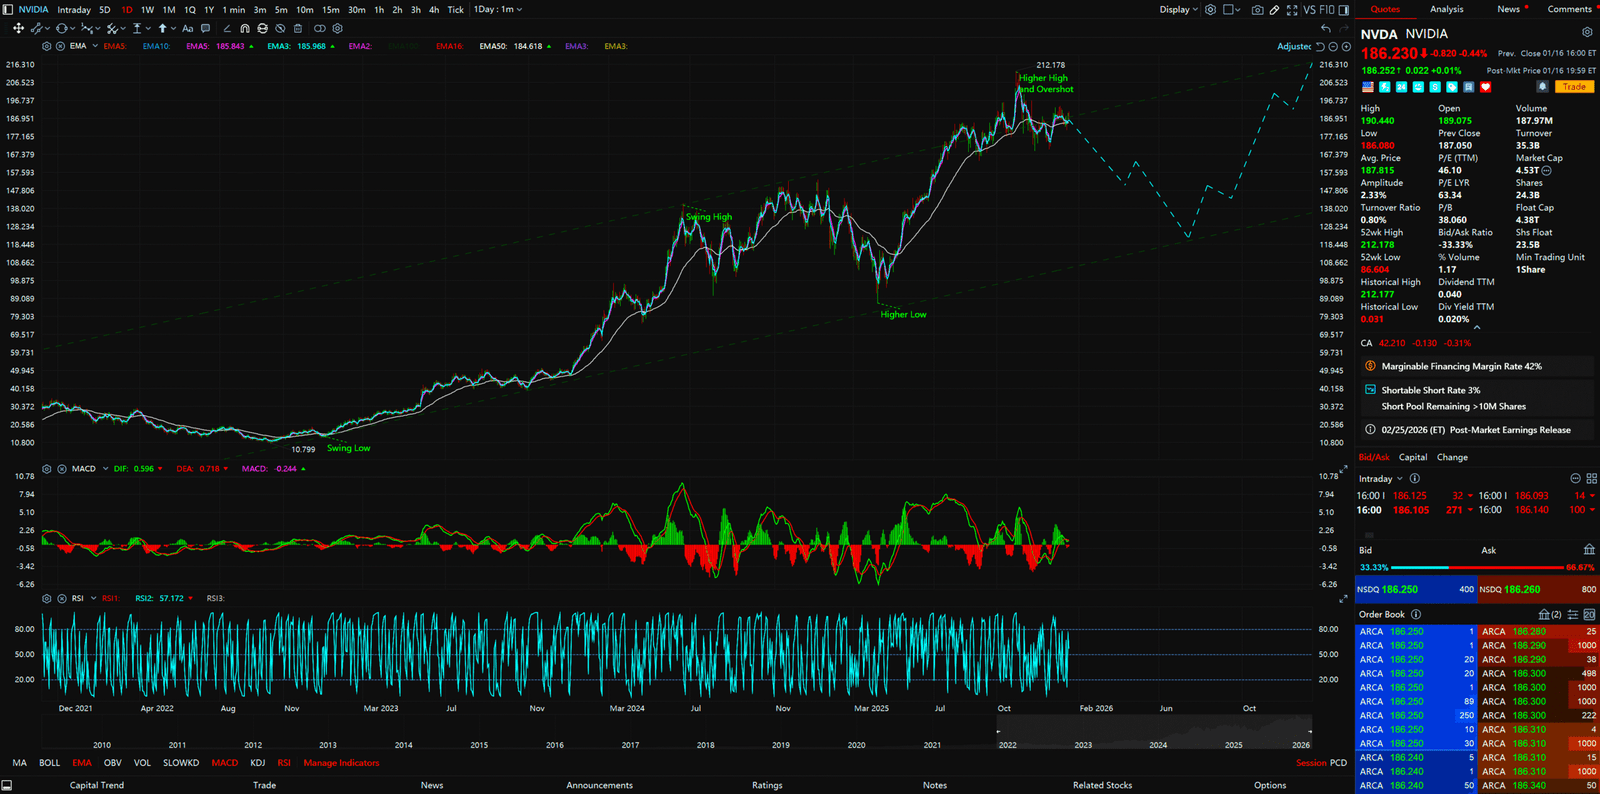
Task: Delete drawings with the trash can icon
Action: click(x=298, y=29)
